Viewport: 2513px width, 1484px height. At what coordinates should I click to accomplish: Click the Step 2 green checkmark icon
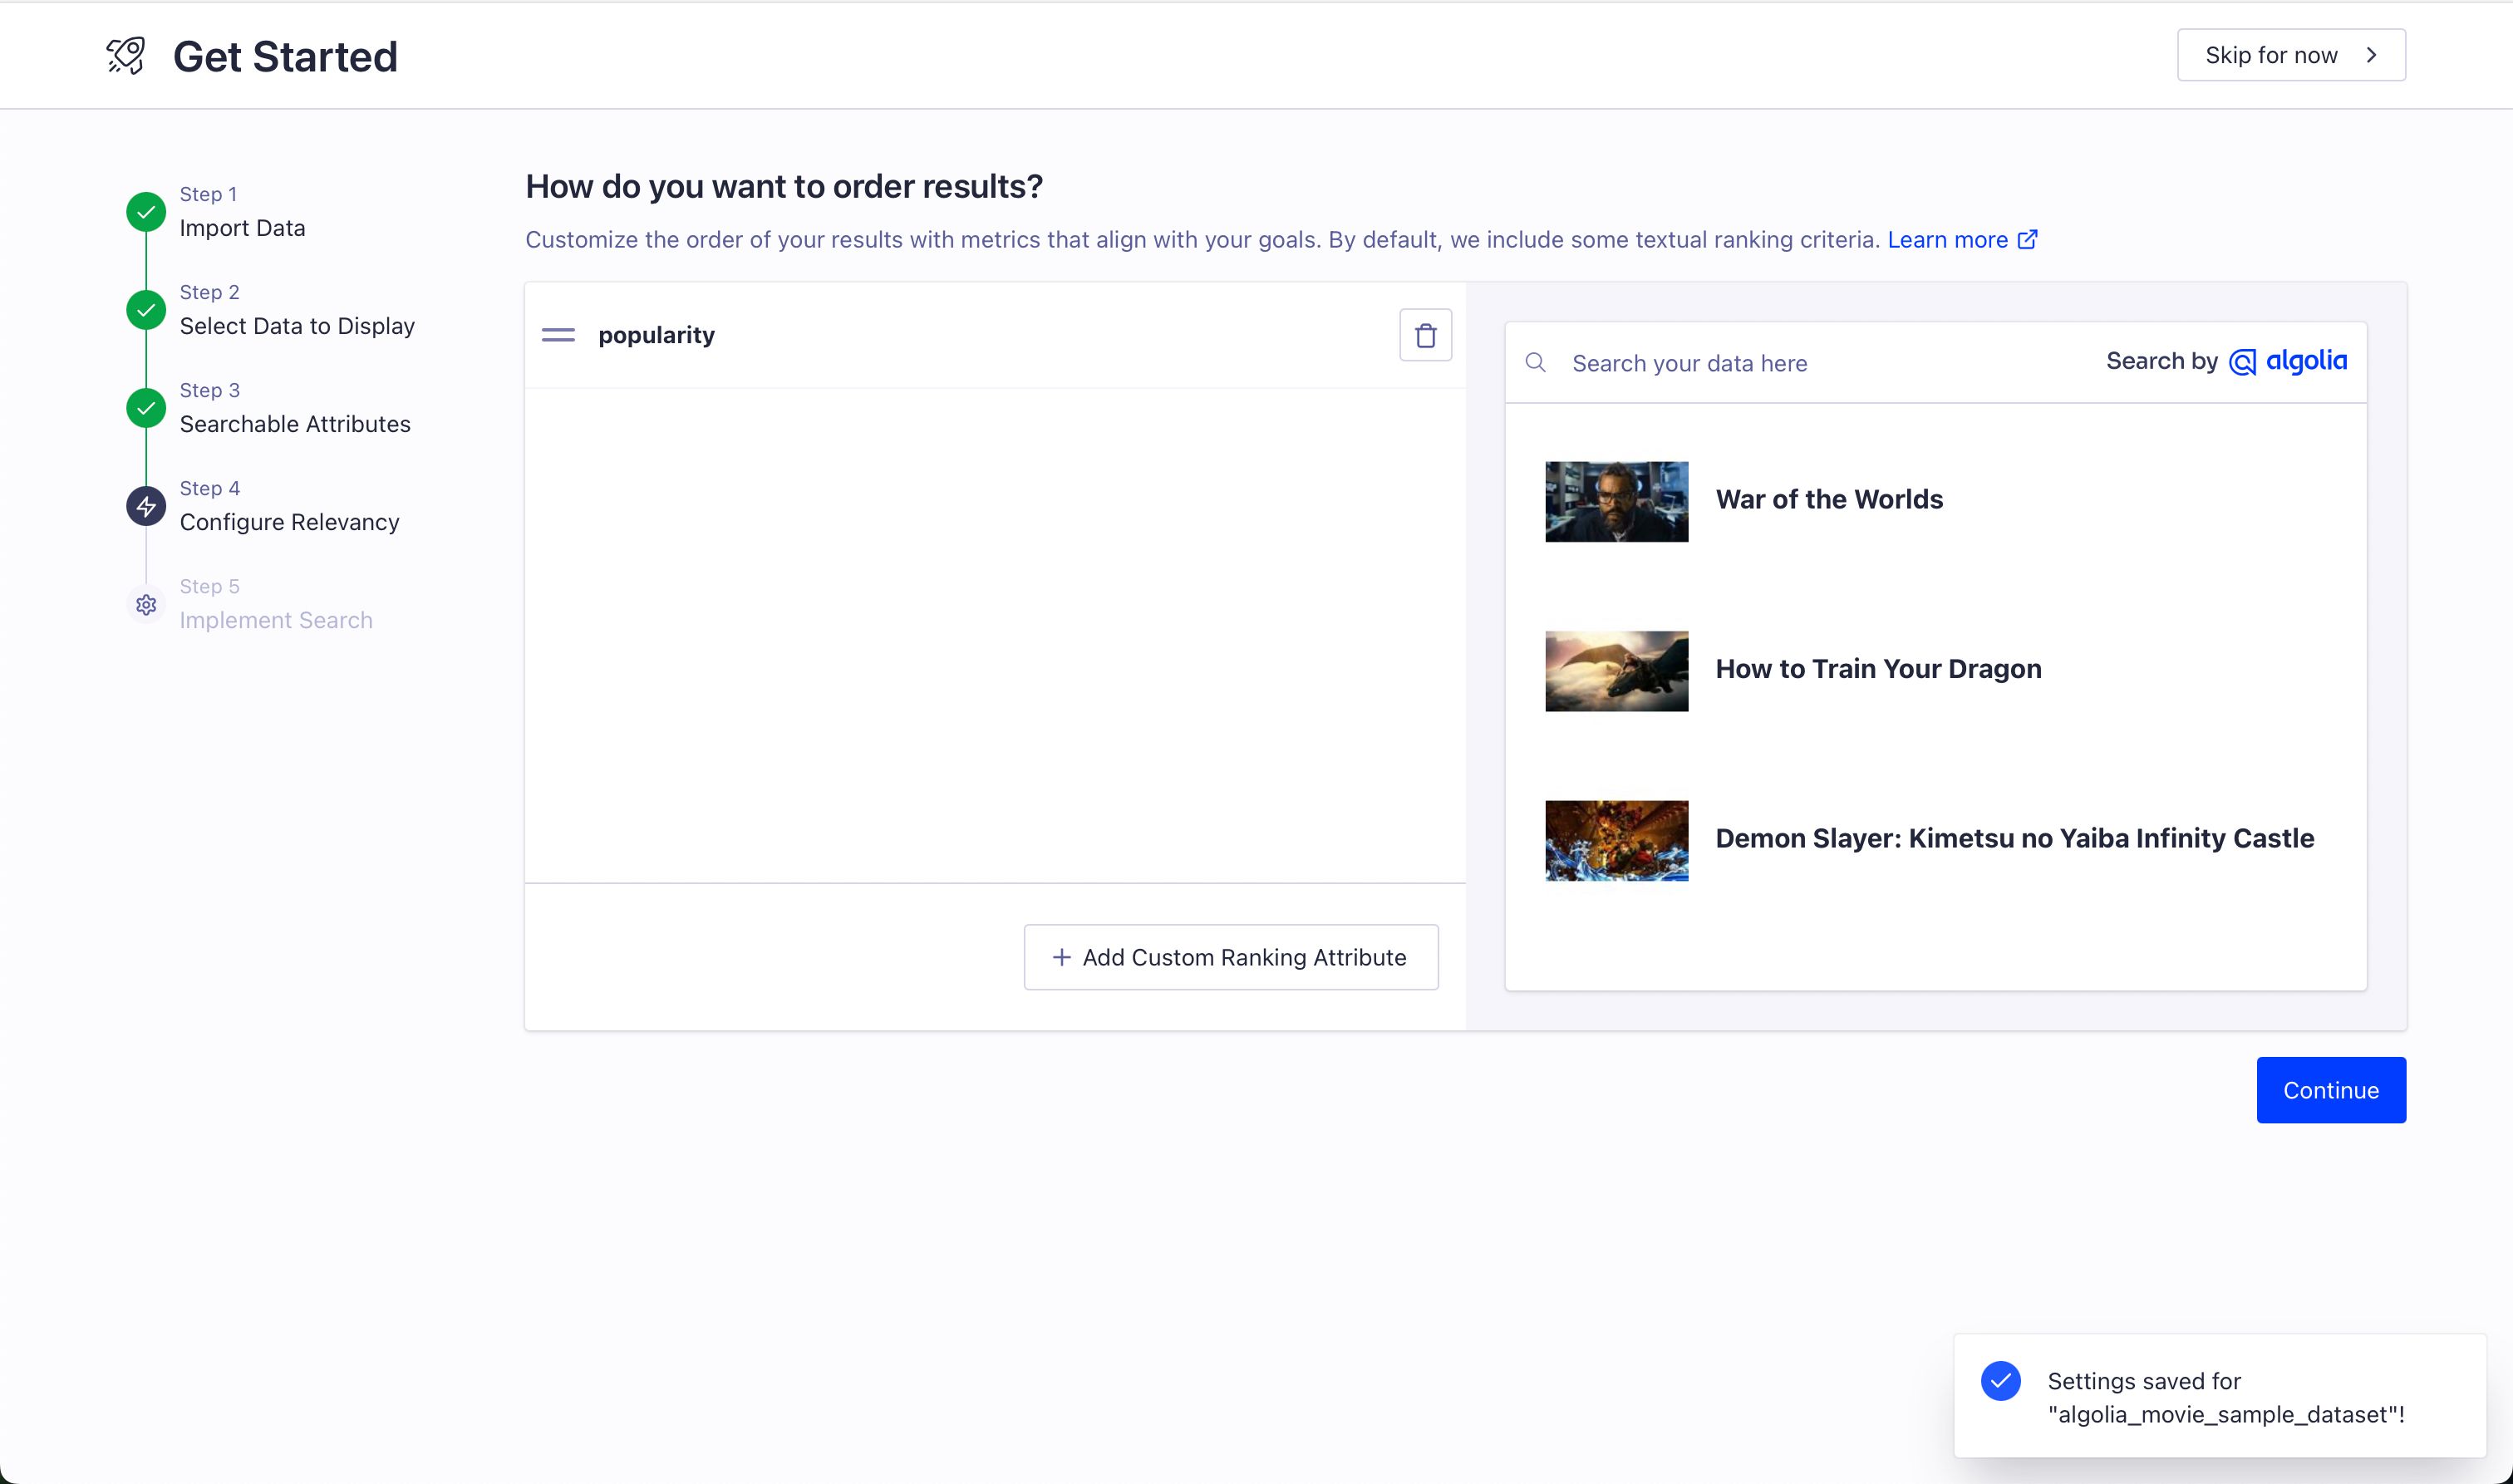coord(146,310)
